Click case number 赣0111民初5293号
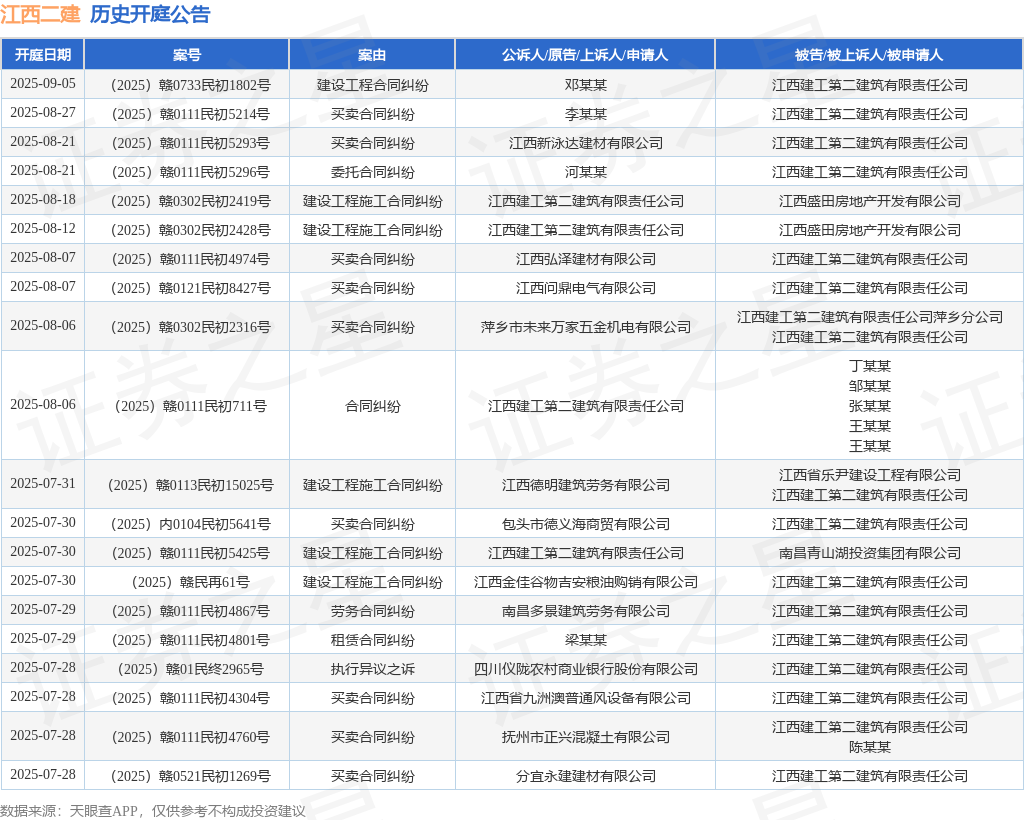This screenshot has height=820, width=1024. coord(191,143)
